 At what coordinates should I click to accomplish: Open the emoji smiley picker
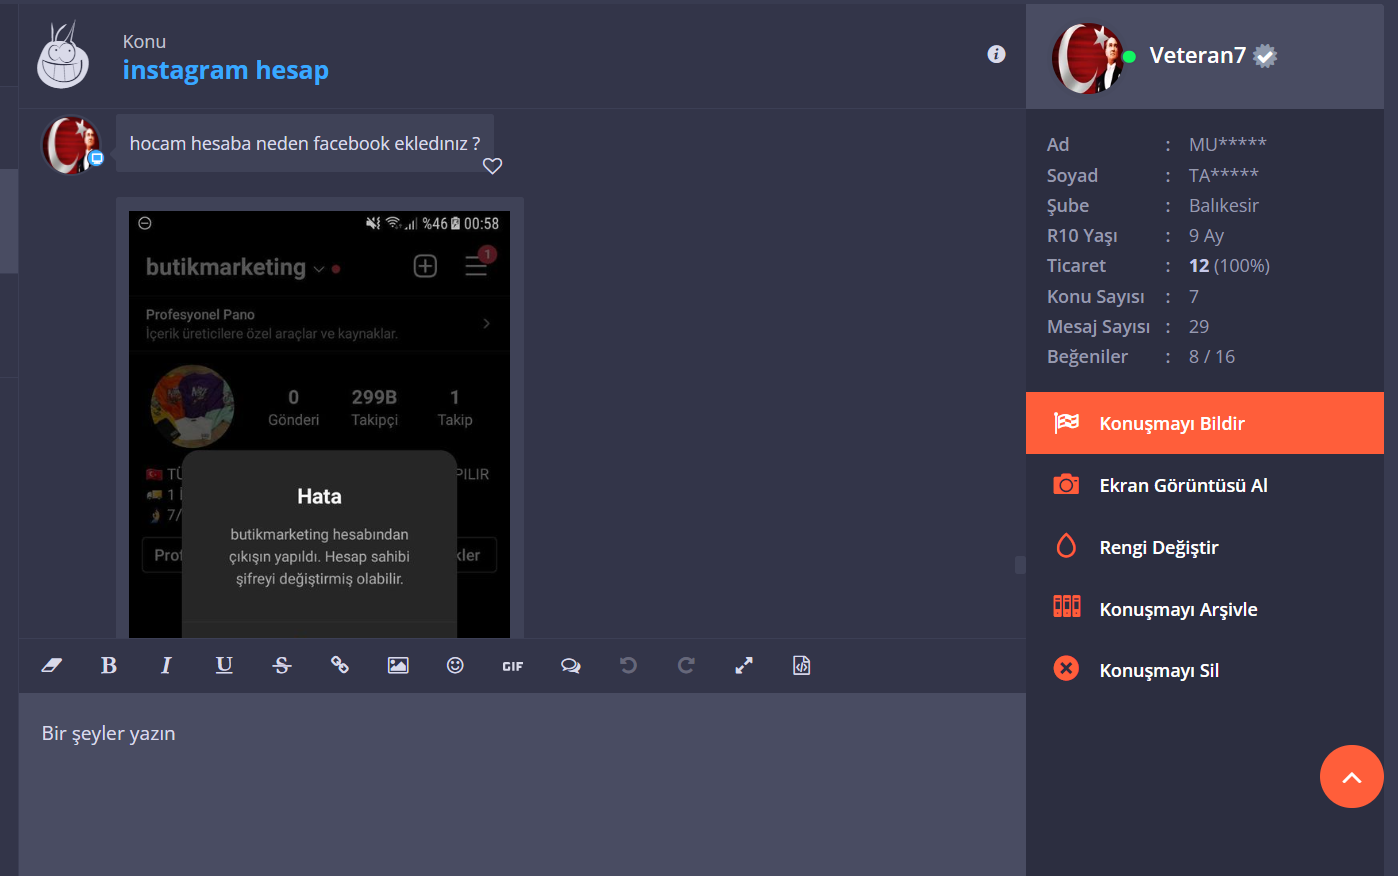(x=455, y=666)
